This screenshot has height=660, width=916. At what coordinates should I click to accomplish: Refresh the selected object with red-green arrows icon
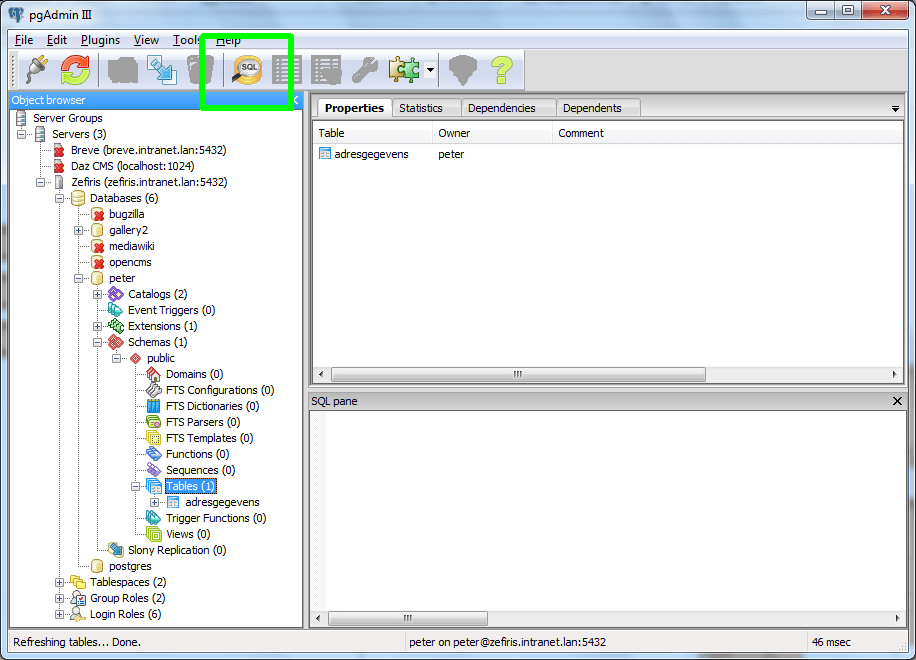point(75,70)
